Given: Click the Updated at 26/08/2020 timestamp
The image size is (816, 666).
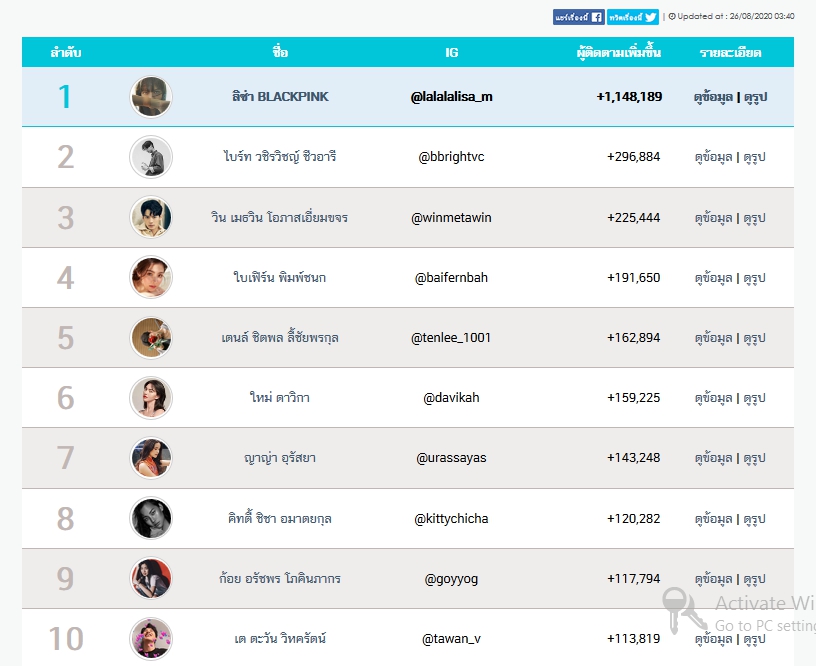Looking at the screenshot, I should tap(732, 17).
